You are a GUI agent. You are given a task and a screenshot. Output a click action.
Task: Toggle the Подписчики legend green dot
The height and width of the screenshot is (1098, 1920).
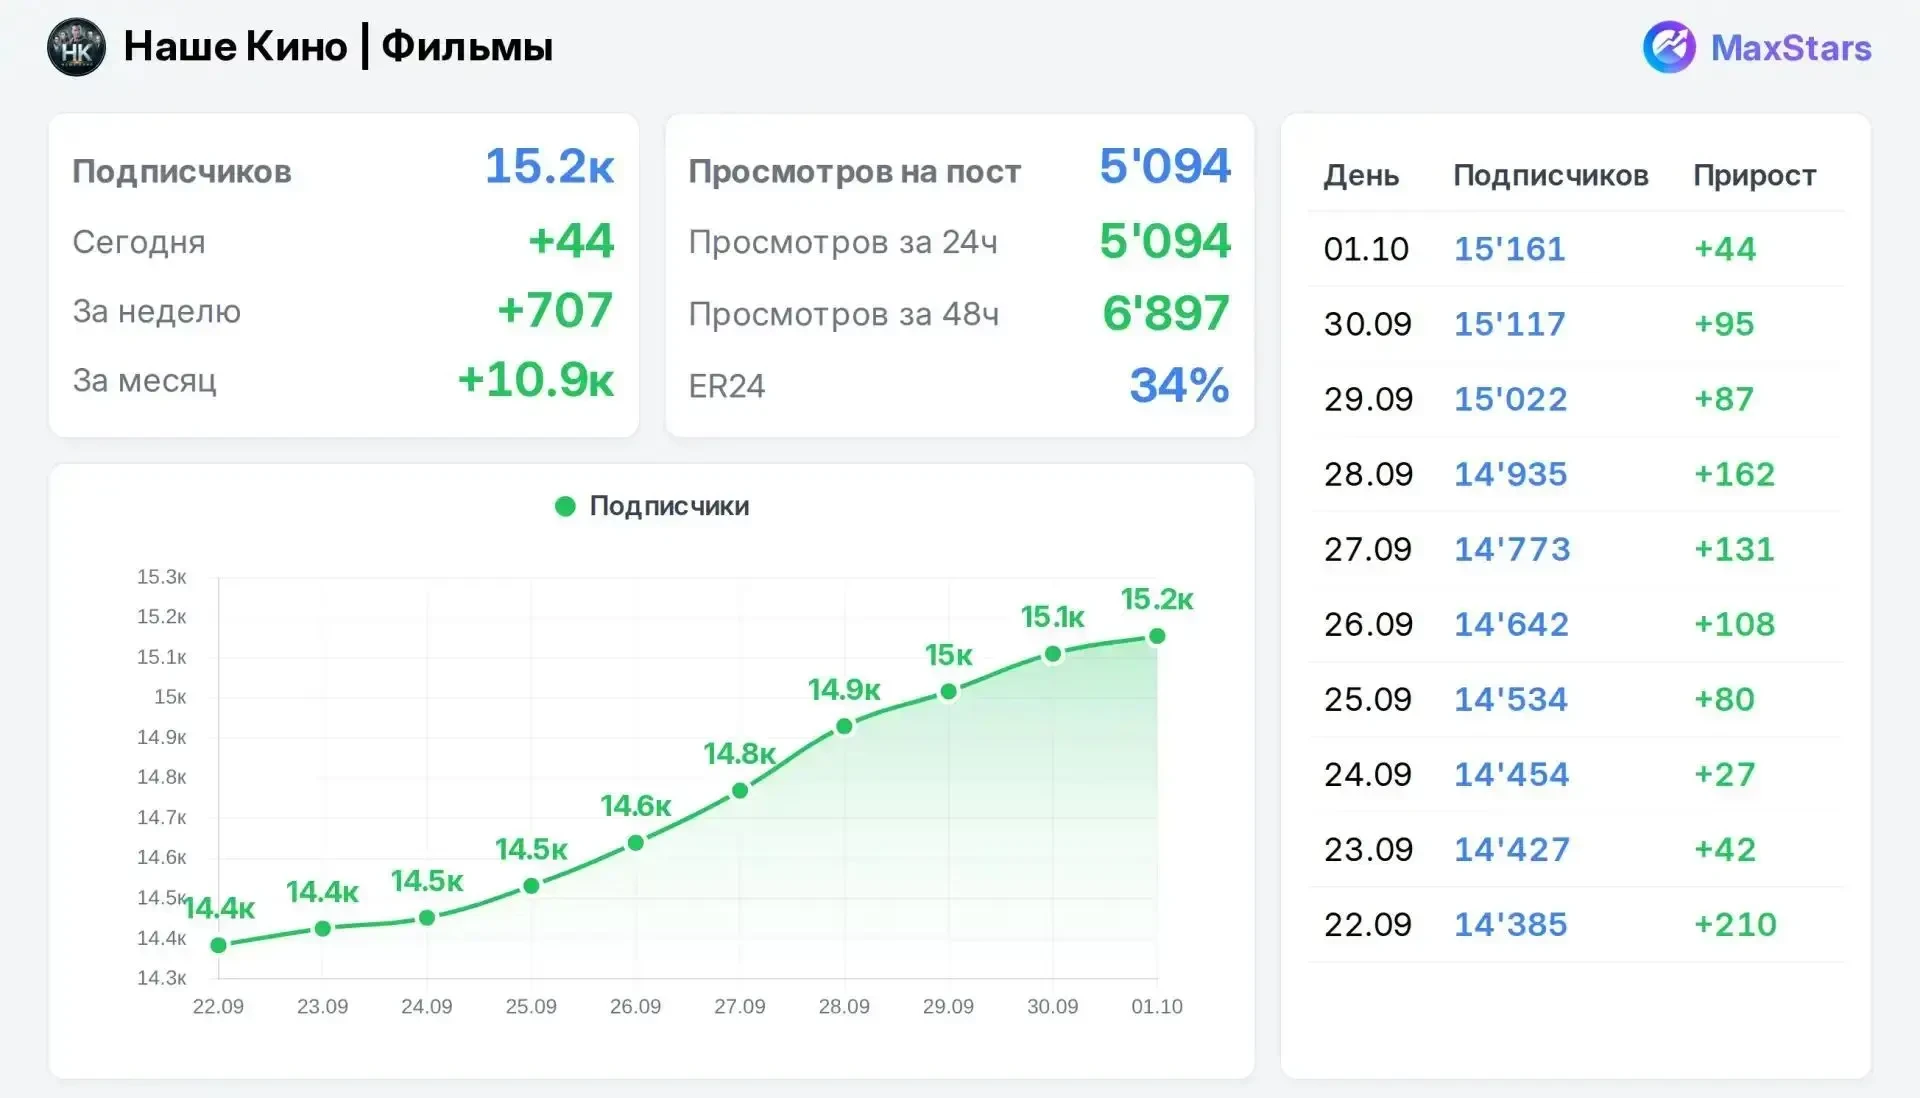565,506
